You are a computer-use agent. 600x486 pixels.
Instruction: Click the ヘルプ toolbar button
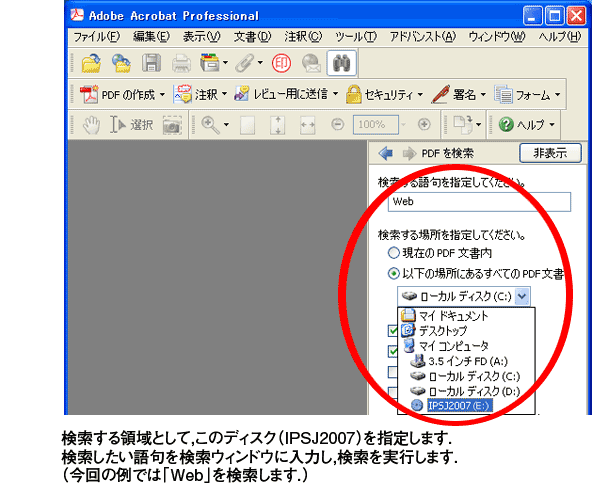coord(526,125)
